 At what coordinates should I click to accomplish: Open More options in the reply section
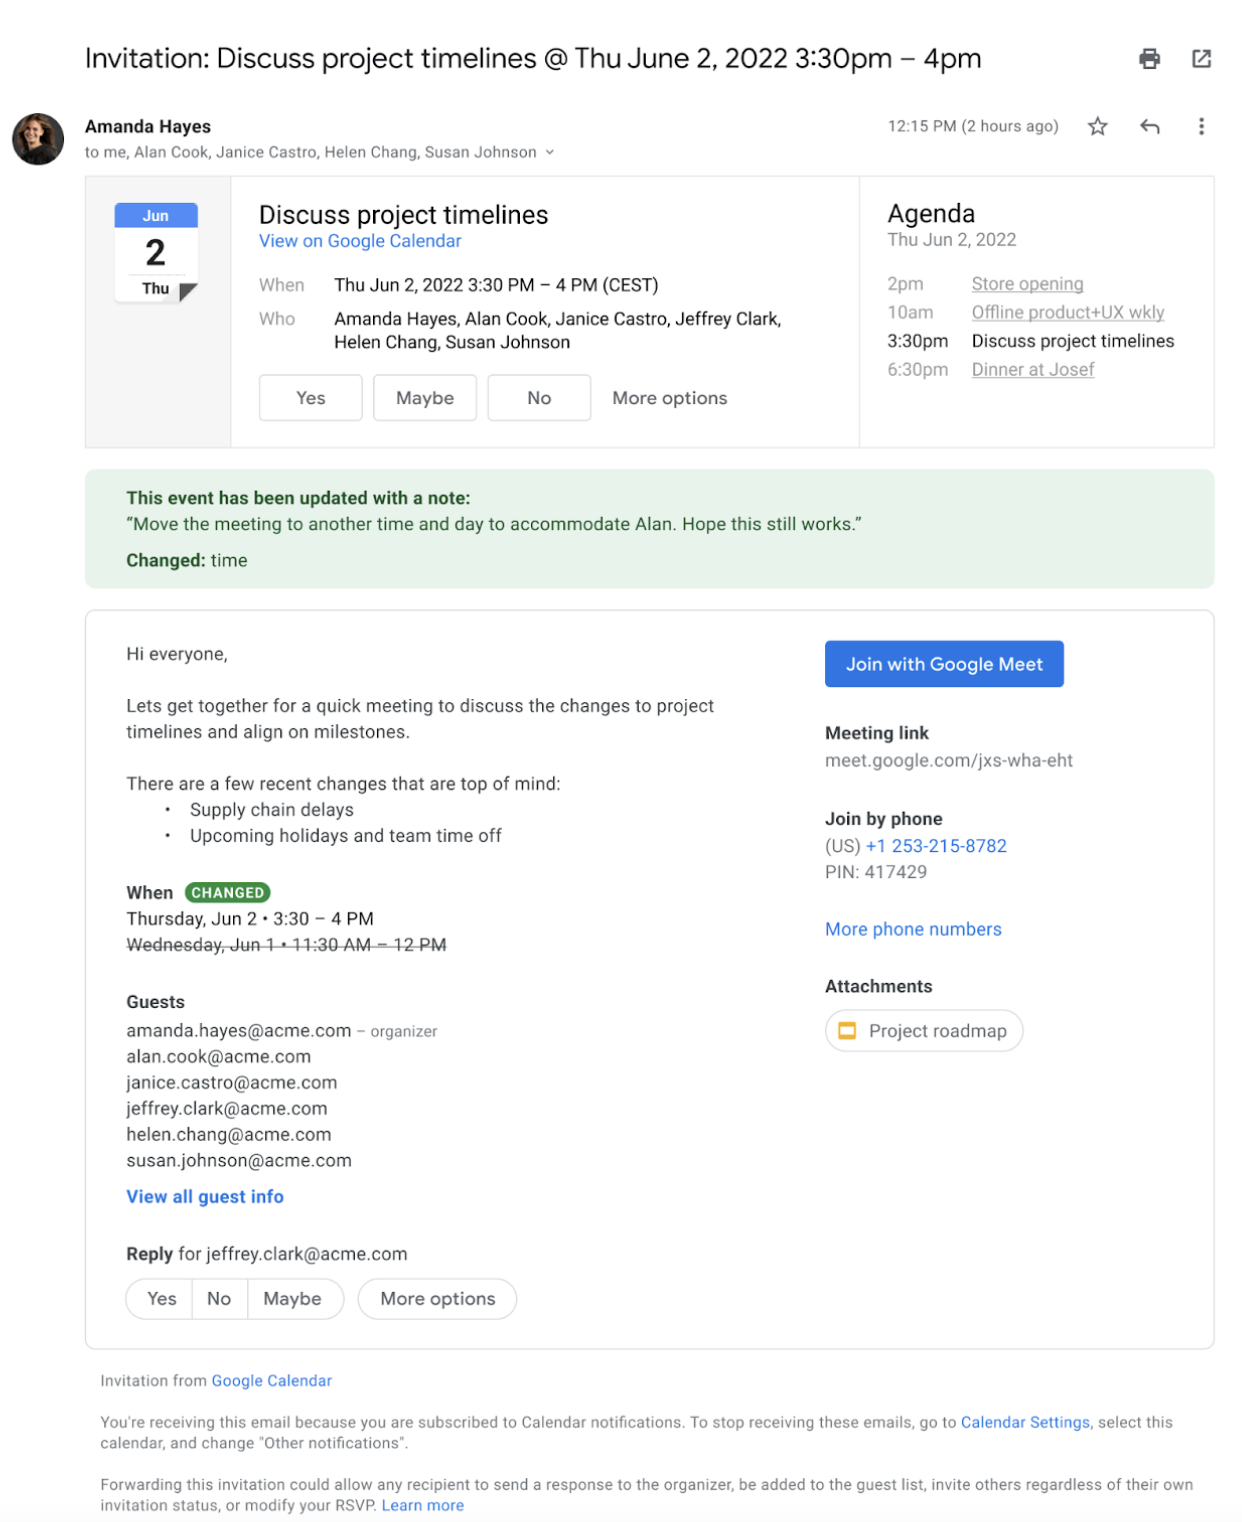pyautogui.click(x=437, y=1298)
